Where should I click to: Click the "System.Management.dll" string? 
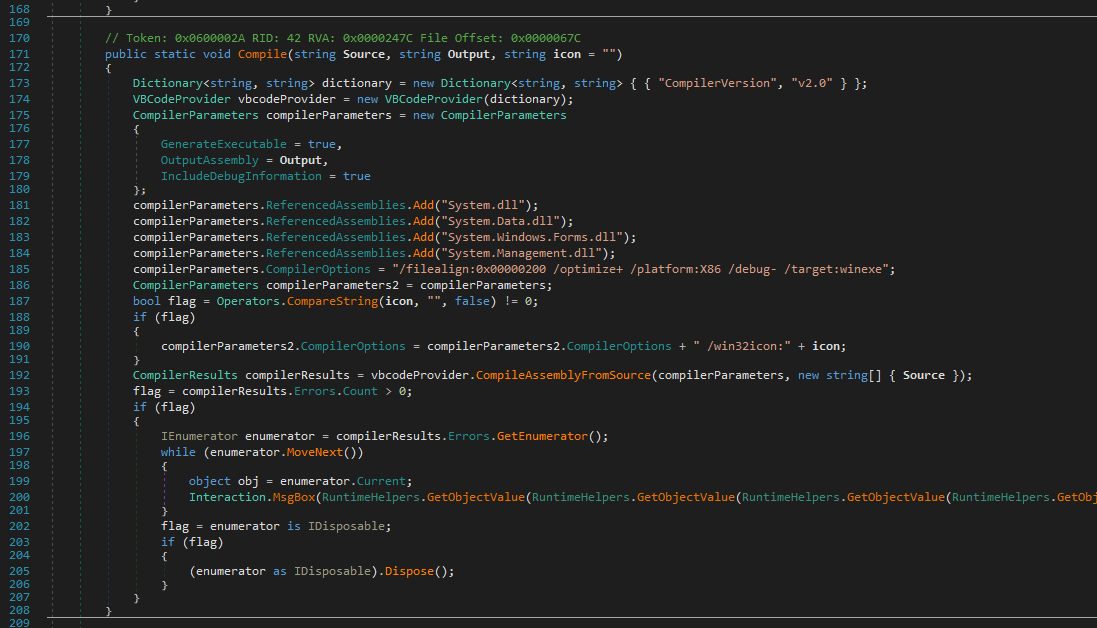click(x=522, y=253)
